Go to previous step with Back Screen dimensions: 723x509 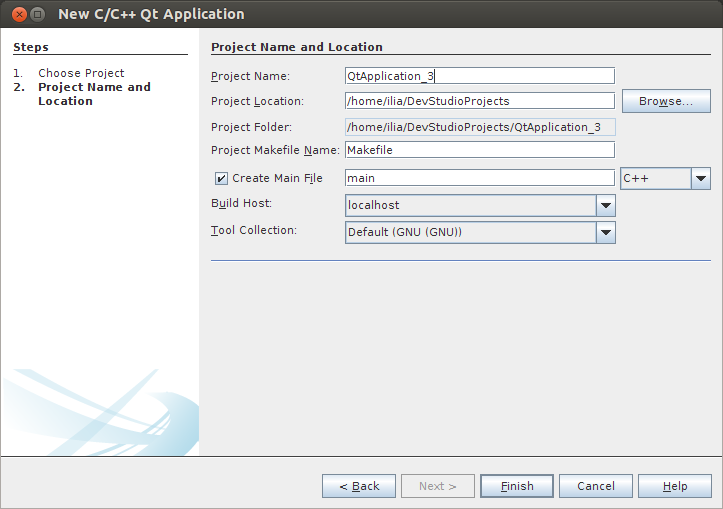click(x=359, y=486)
